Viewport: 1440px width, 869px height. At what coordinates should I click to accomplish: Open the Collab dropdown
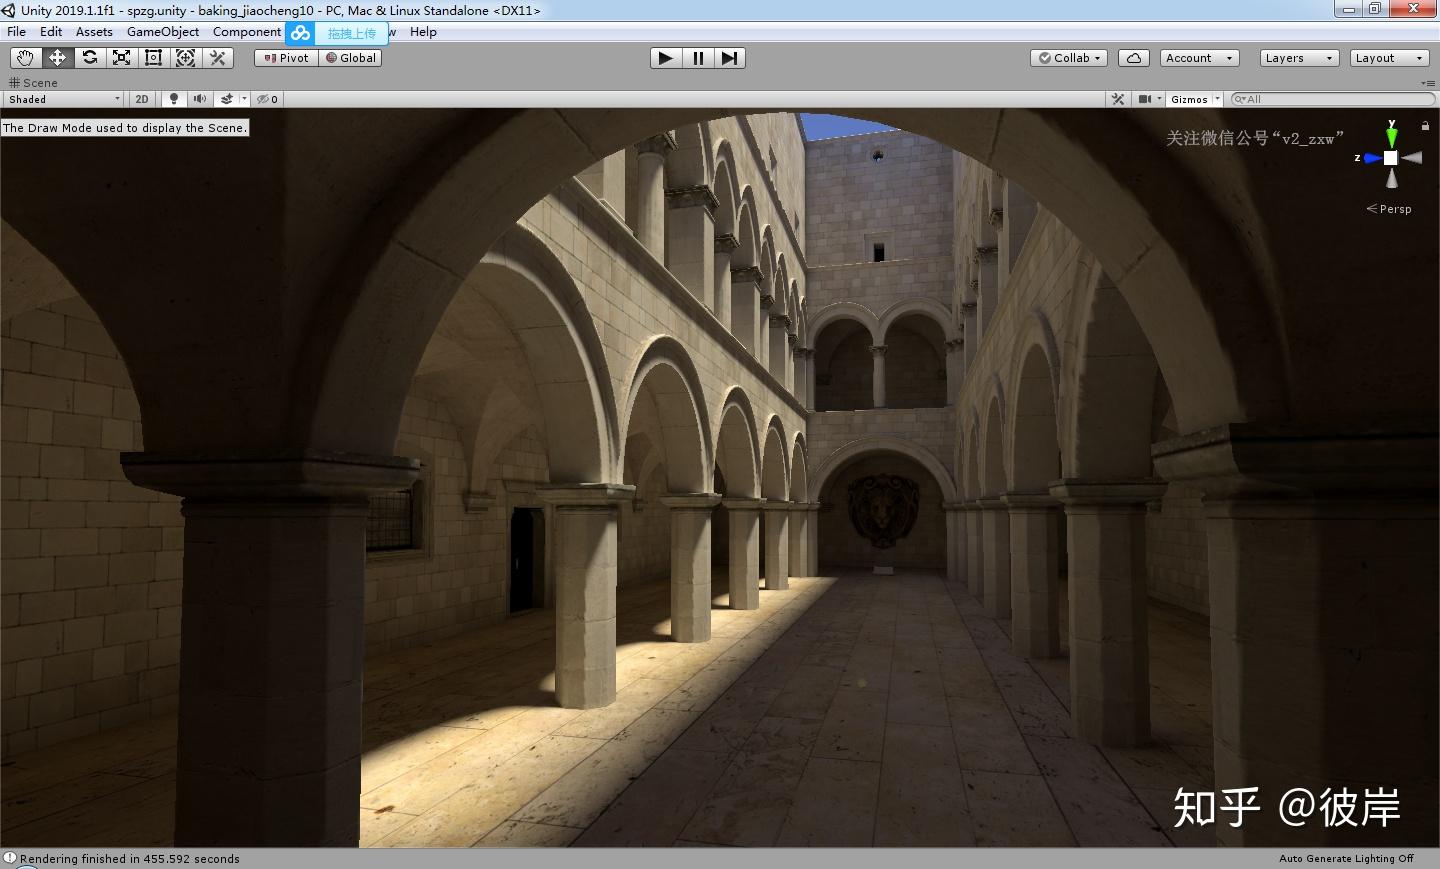[1069, 58]
